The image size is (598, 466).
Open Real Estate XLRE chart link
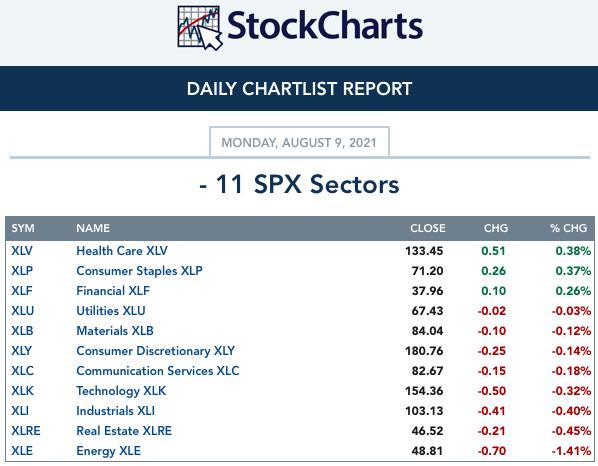124,431
